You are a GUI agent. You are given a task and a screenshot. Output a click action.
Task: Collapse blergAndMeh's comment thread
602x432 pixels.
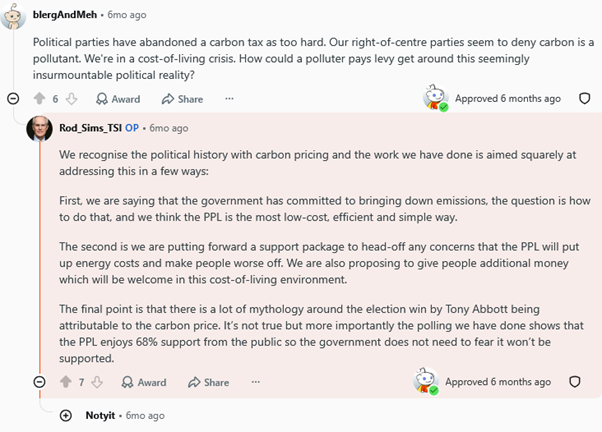(x=13, y=99)
